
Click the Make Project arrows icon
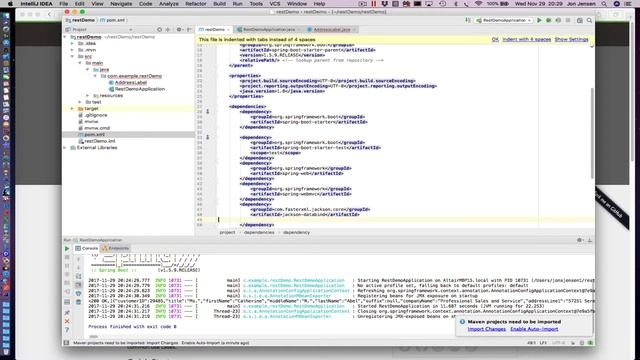[x=468, y=20]
